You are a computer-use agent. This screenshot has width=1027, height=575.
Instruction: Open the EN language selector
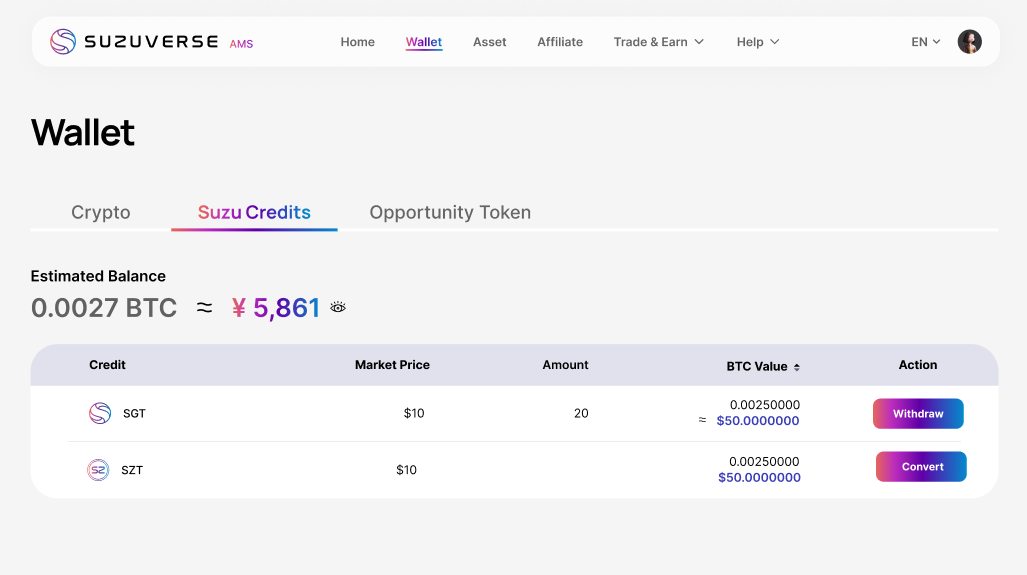click(x=926, y=42)
